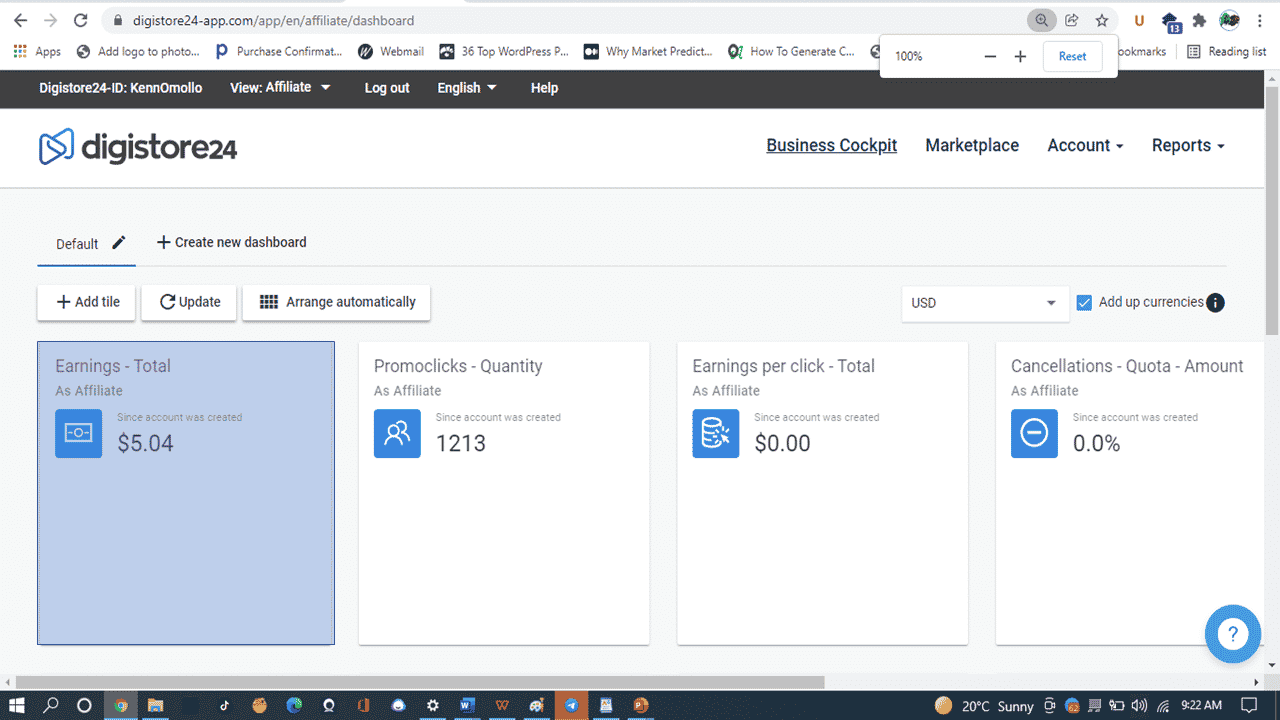The height and width of the screenshot is (720, 1280).
Task: Click the orange U extension icon
Action: (1139, 20)
